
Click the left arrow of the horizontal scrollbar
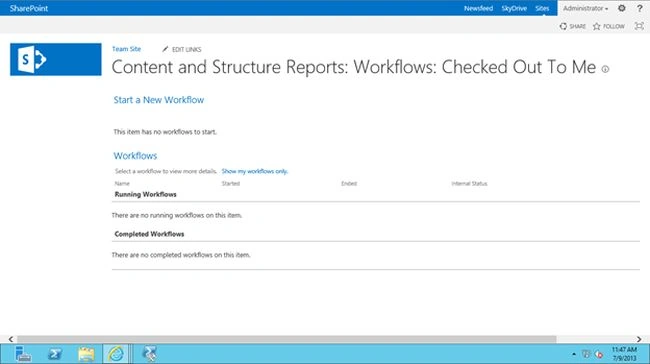coord(11,339)
